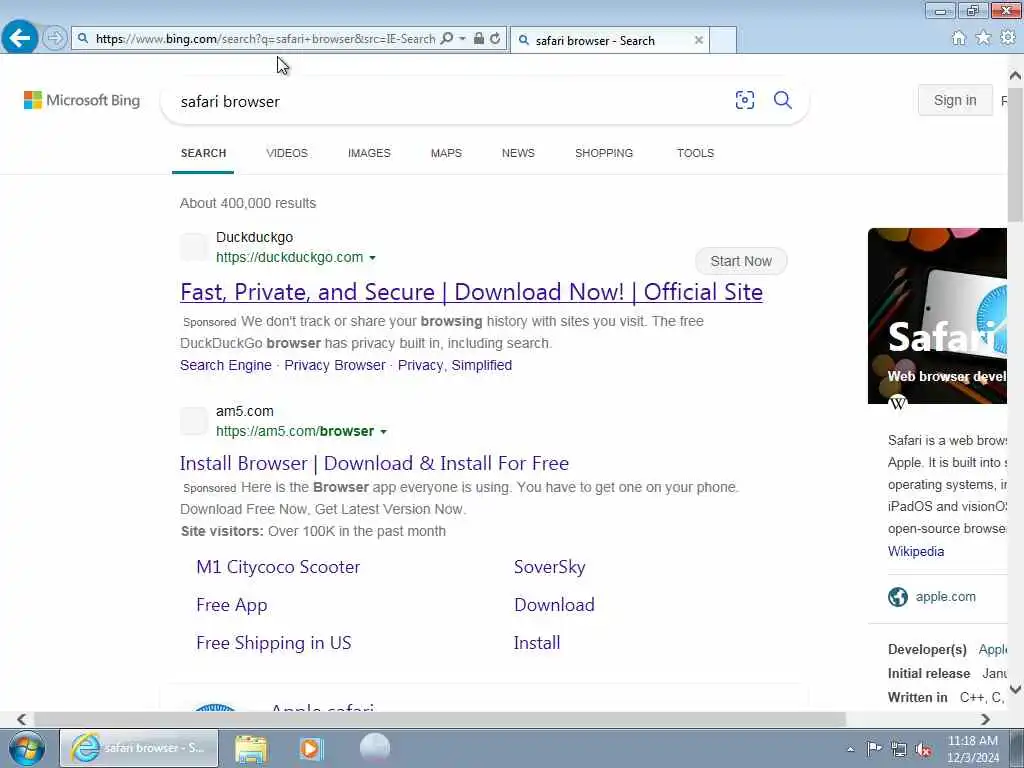
Task: Open Action Center flag tray icon
Action: pyautogui.click(x=873, y=748)
